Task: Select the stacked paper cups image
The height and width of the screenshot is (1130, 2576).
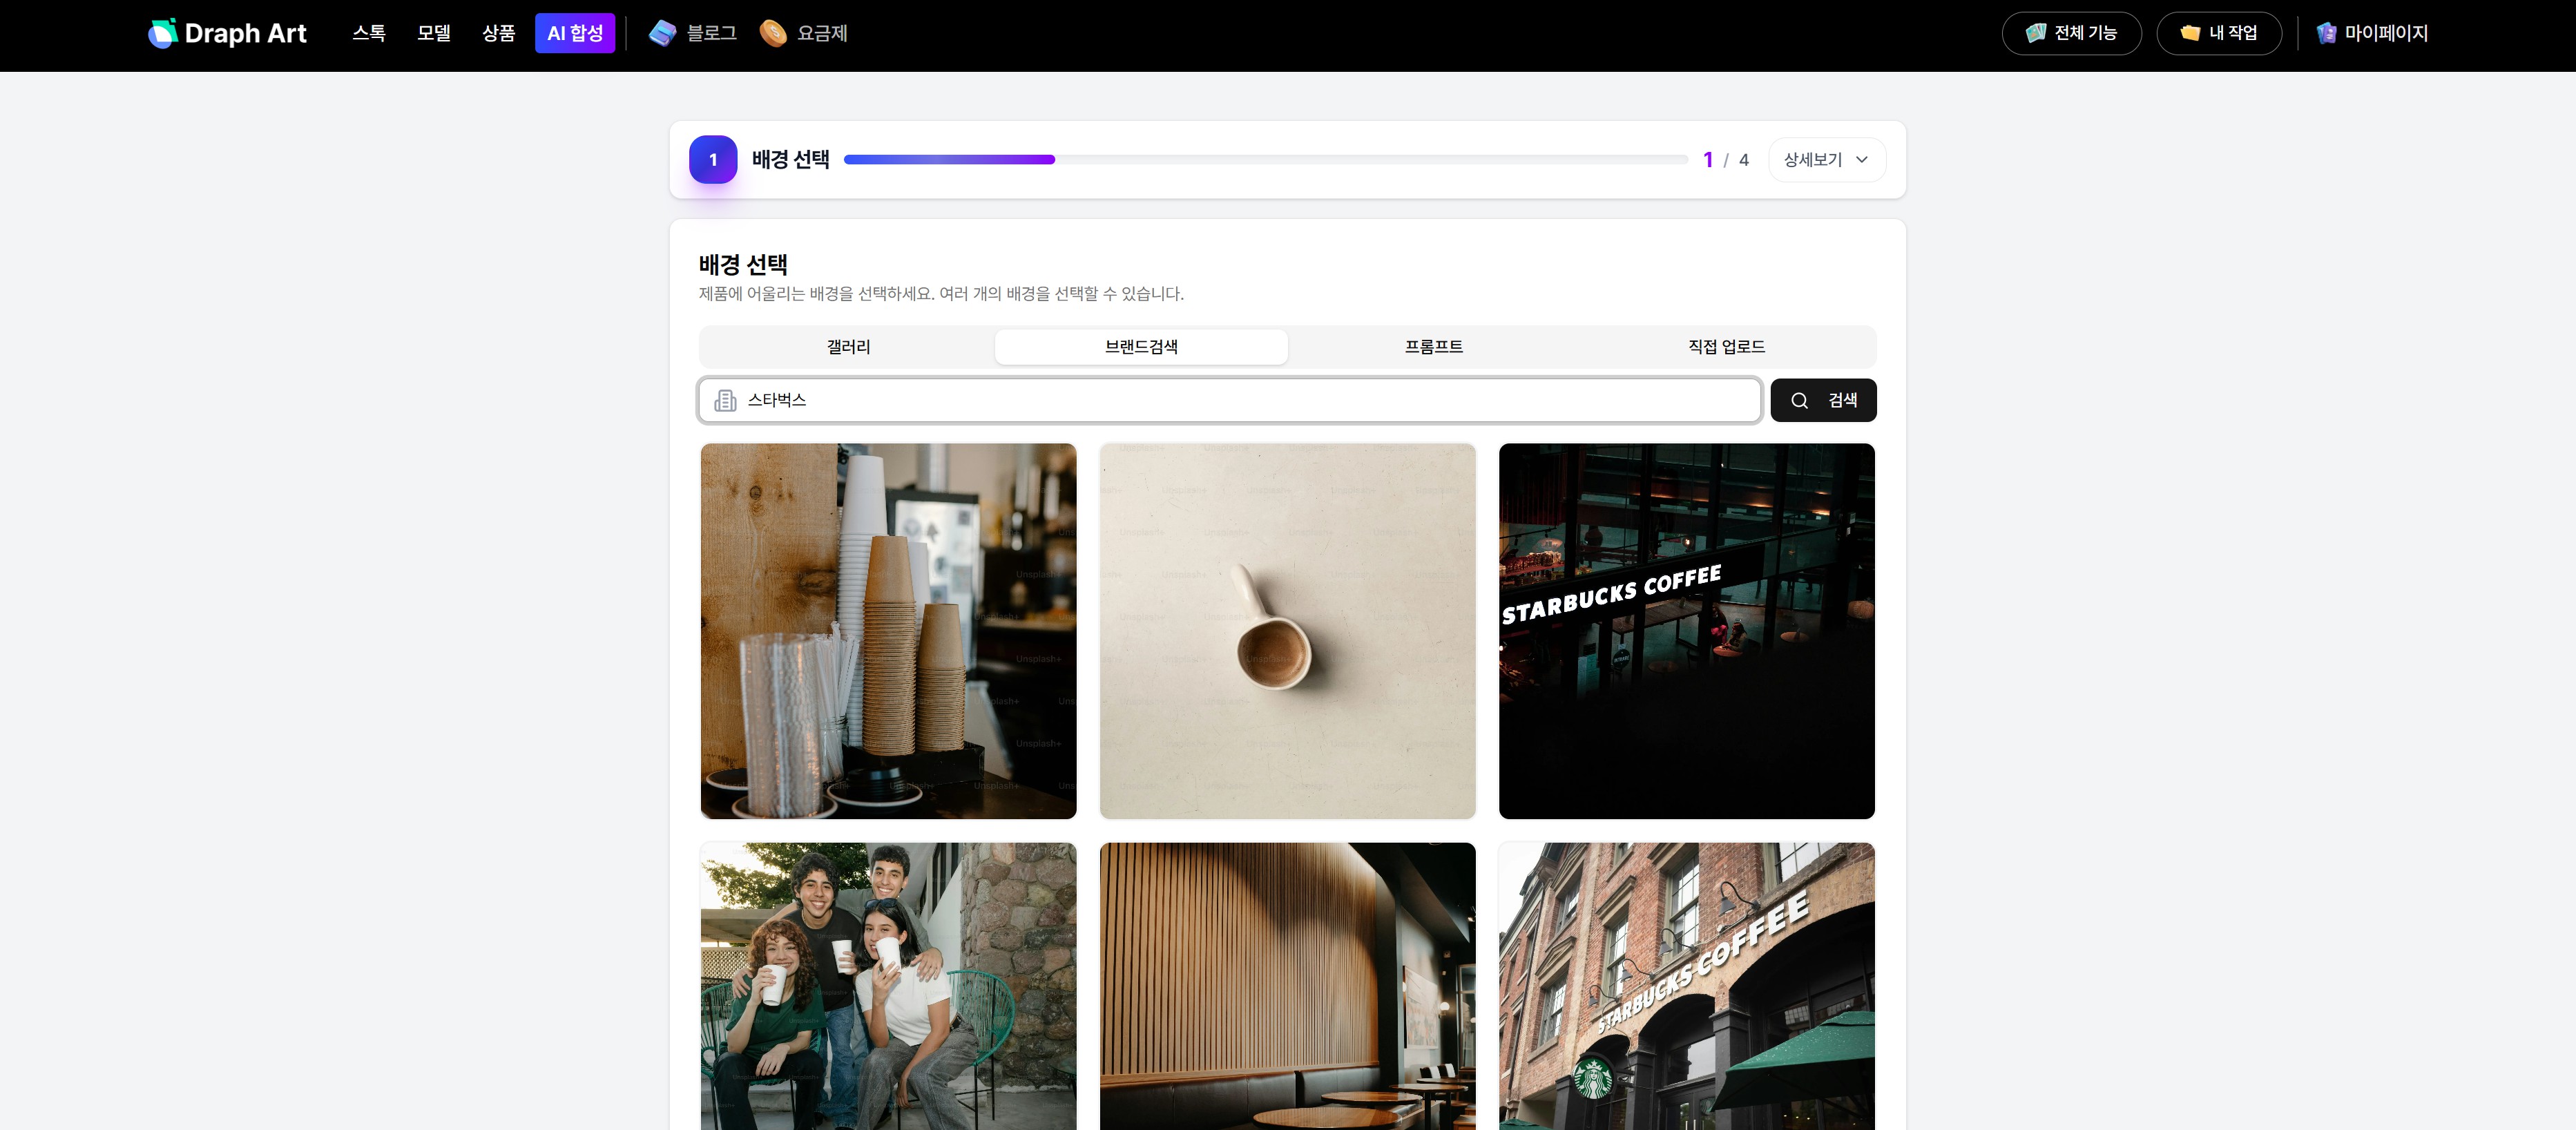Action: click(888, 631)
